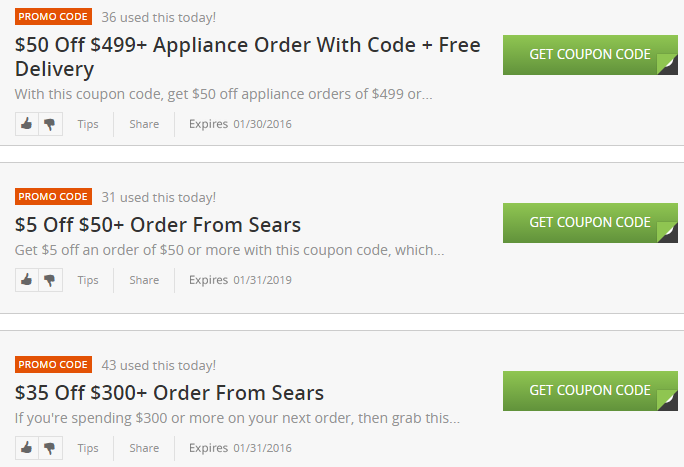Thumbs down the $5 Off $50+ coupon
The width and height of the screenshot is (684, 467).
click(x=50, y=280)
